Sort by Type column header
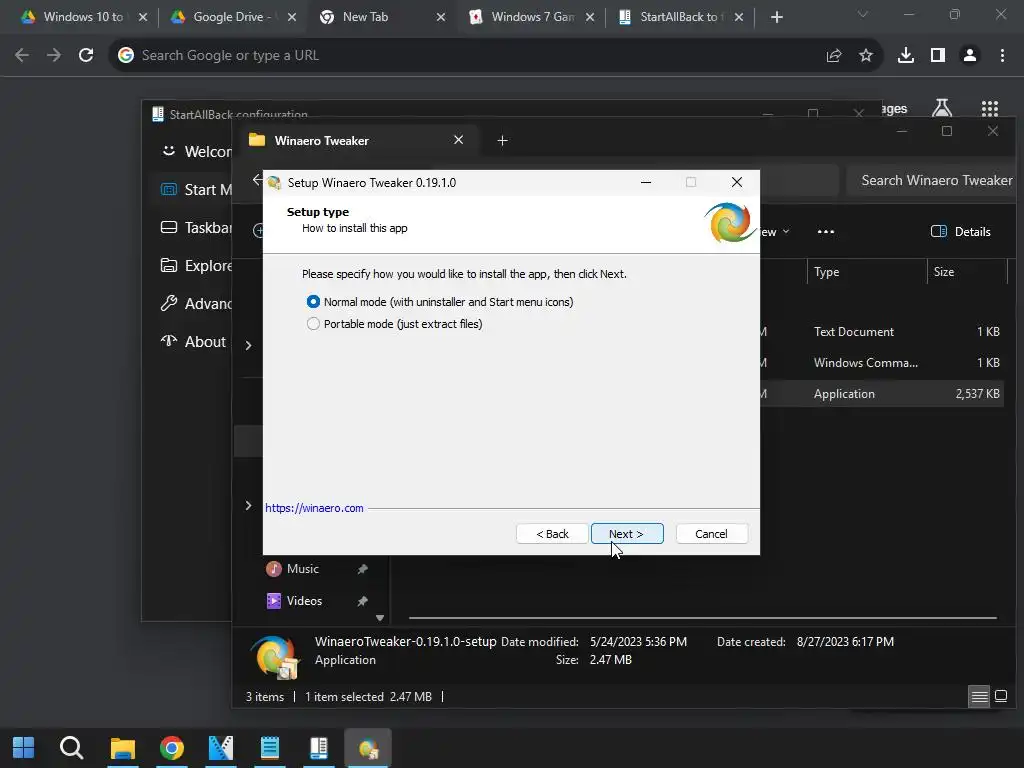 click(x=867, y=272)
